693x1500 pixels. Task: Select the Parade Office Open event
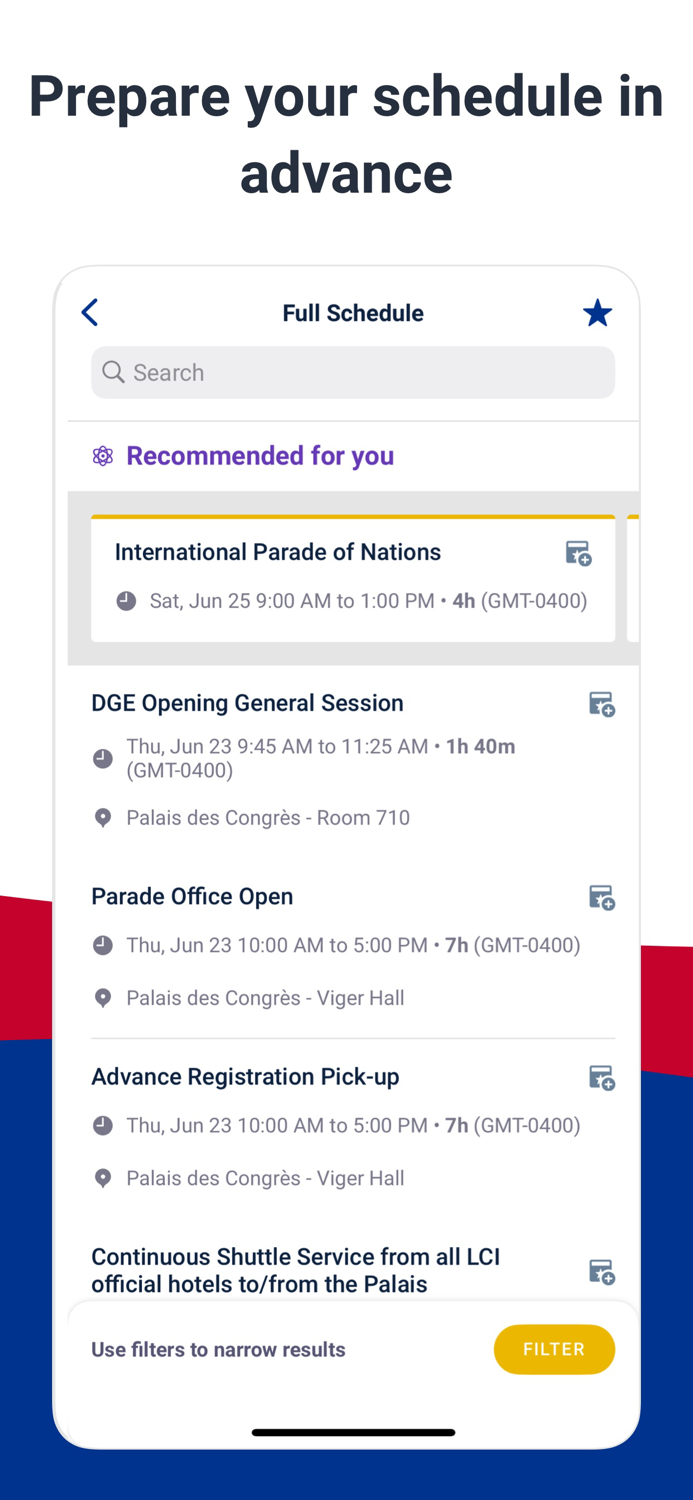[x=192, y=896]
